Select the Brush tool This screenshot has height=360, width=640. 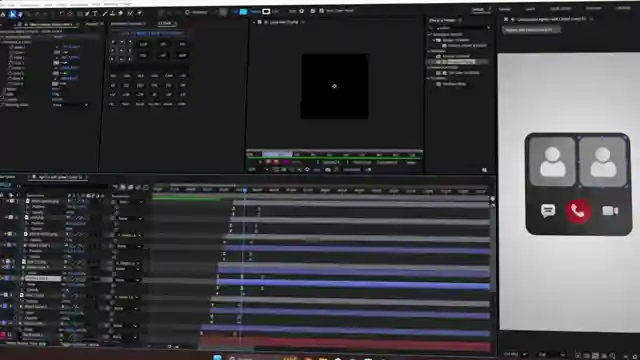(x=105, y=14)
